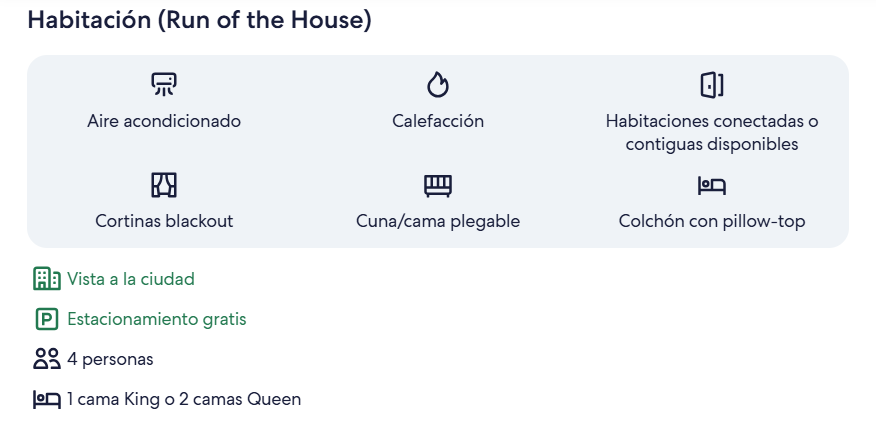Click the connecting rooms door icon
This screenshot has height=425, width=876.
711,85
